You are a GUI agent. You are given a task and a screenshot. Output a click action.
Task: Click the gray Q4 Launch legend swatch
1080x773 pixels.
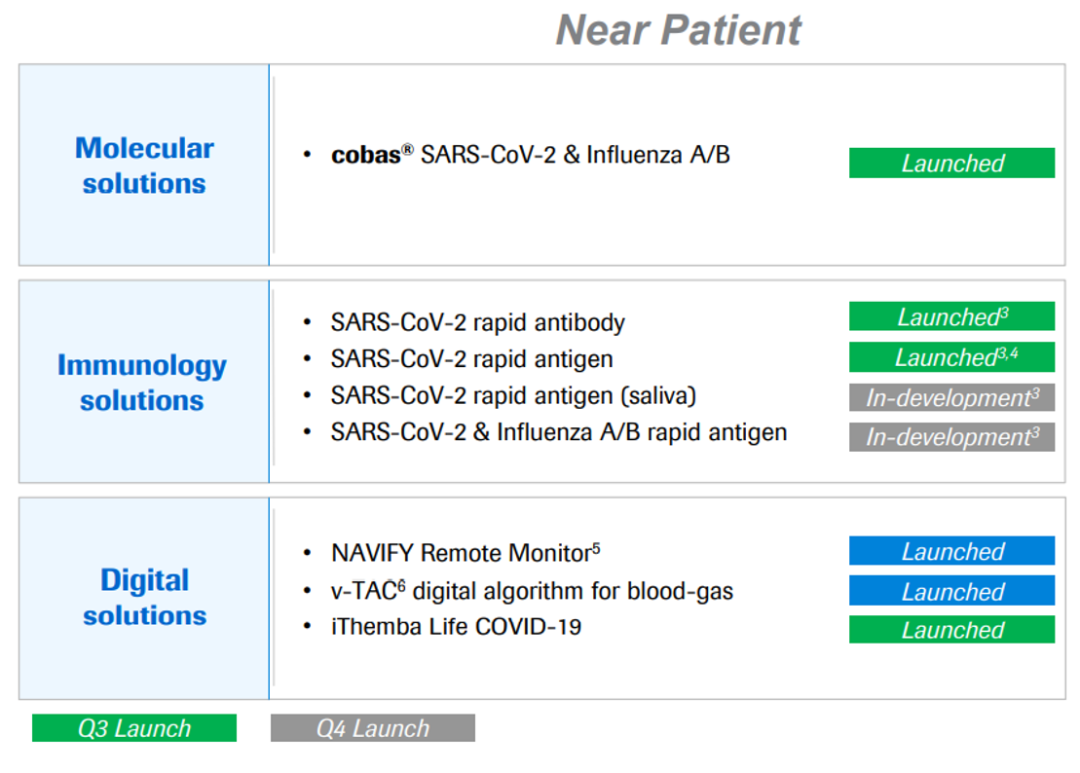tap(372, 728)
